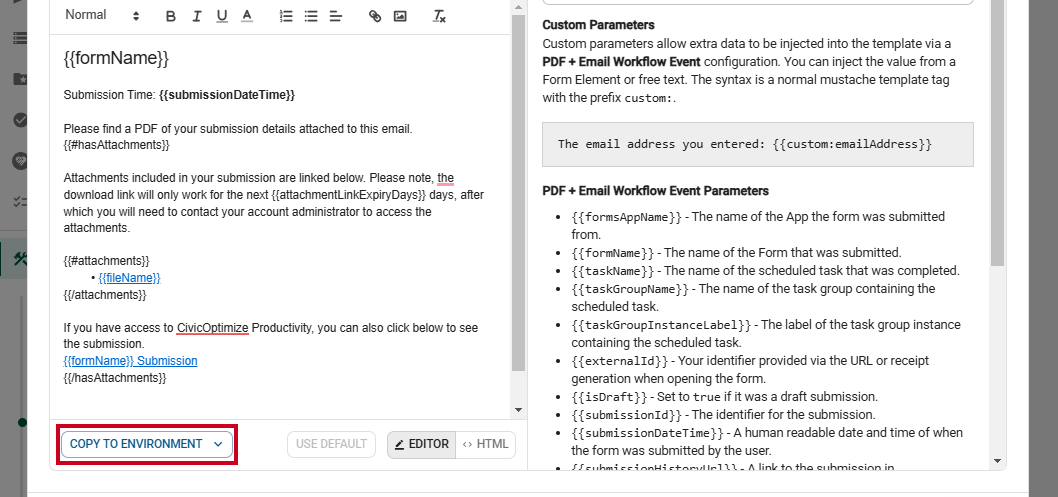Open the {{fileName}} link in the editor
Viewport: 1058px width, 497px height.
[130, 278]
